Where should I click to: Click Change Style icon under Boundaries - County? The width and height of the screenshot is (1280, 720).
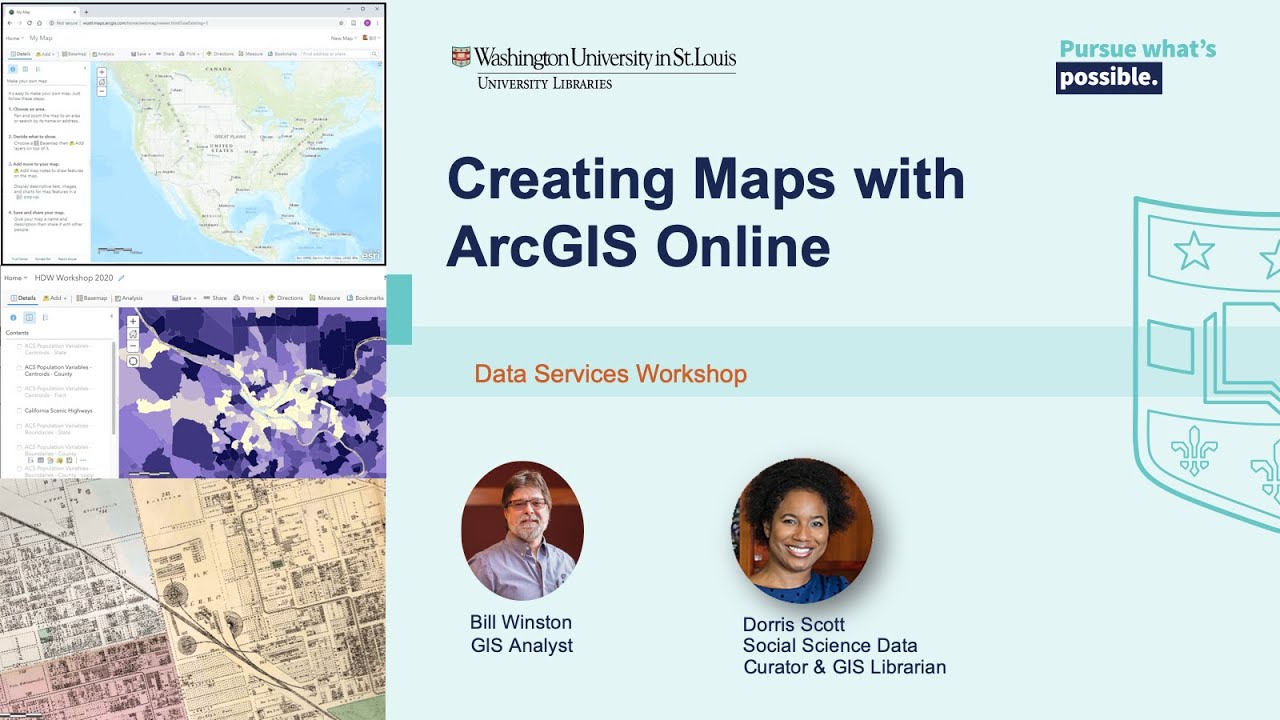[50, 460]
